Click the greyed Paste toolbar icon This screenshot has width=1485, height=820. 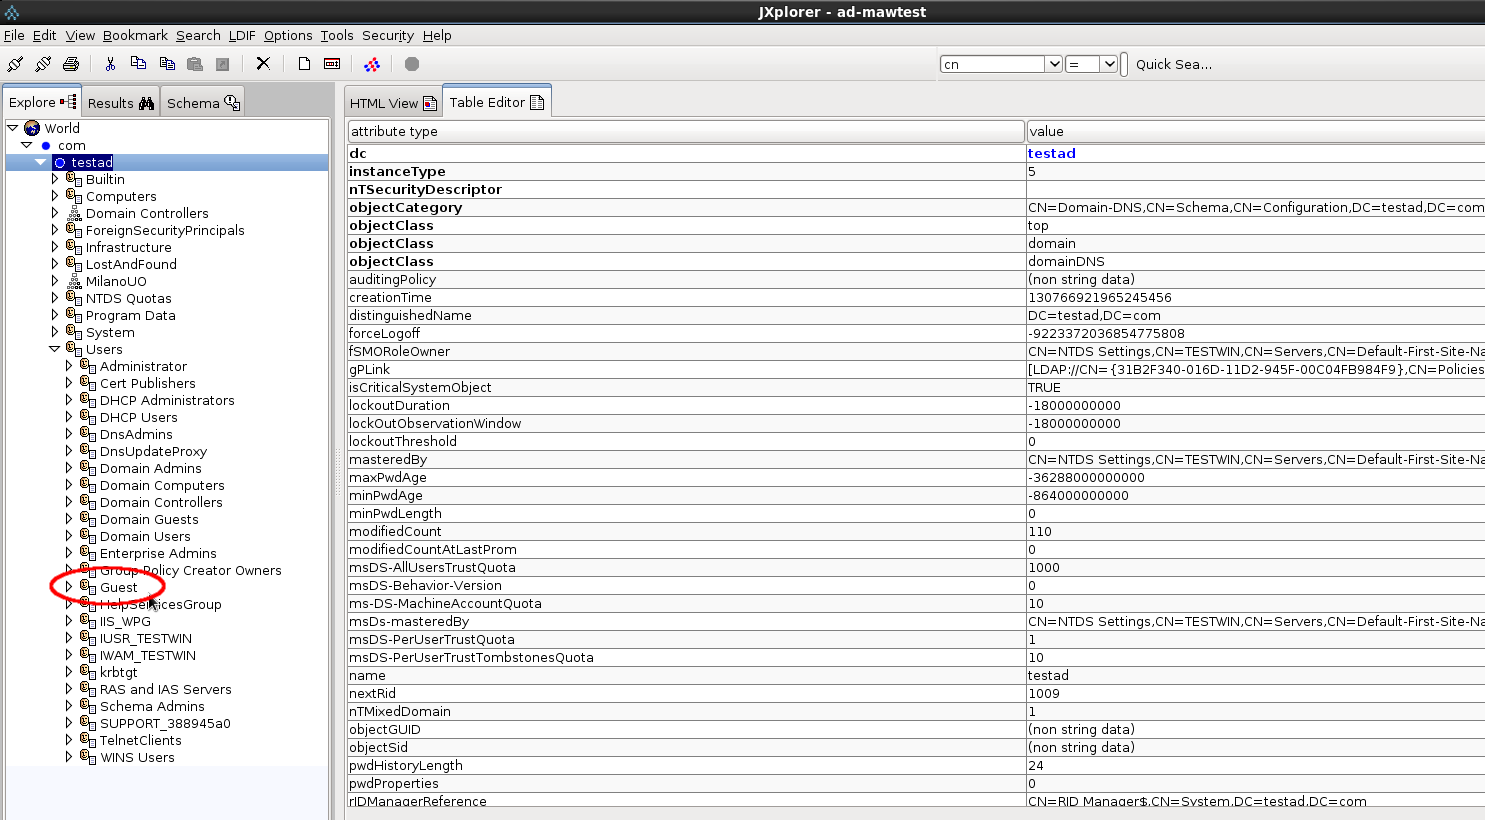(x=195, y=64)
